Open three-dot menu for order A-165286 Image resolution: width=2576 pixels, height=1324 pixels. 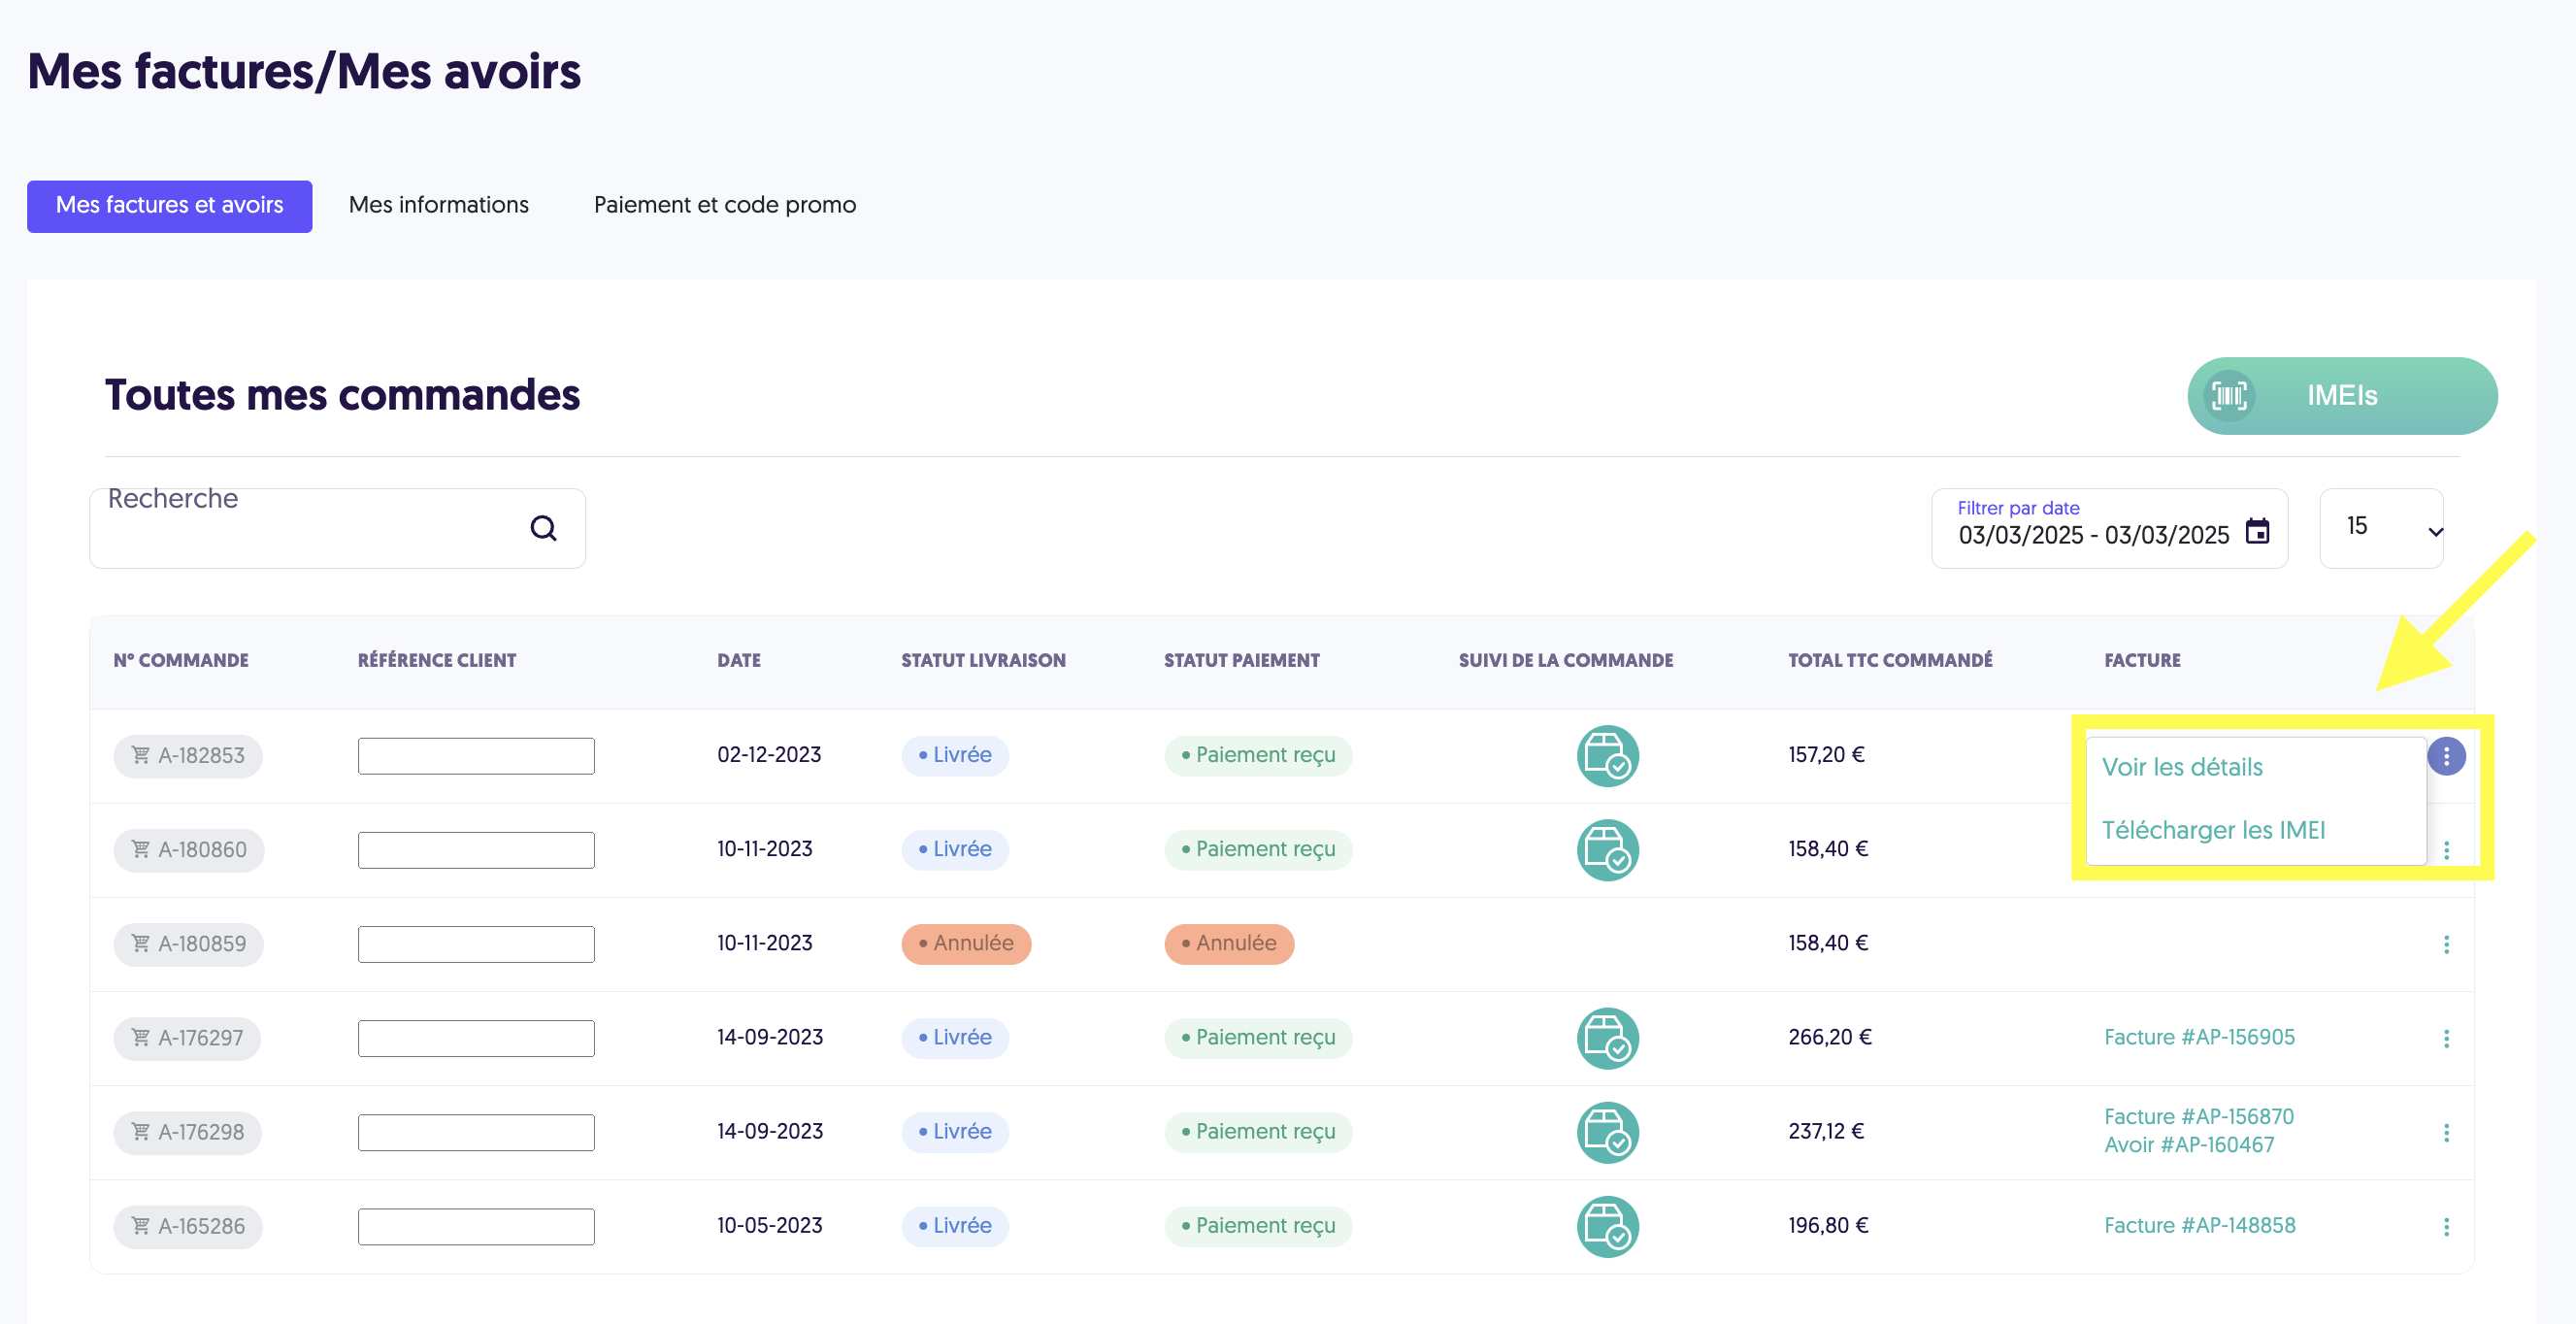click(x=2446, y=1227)
